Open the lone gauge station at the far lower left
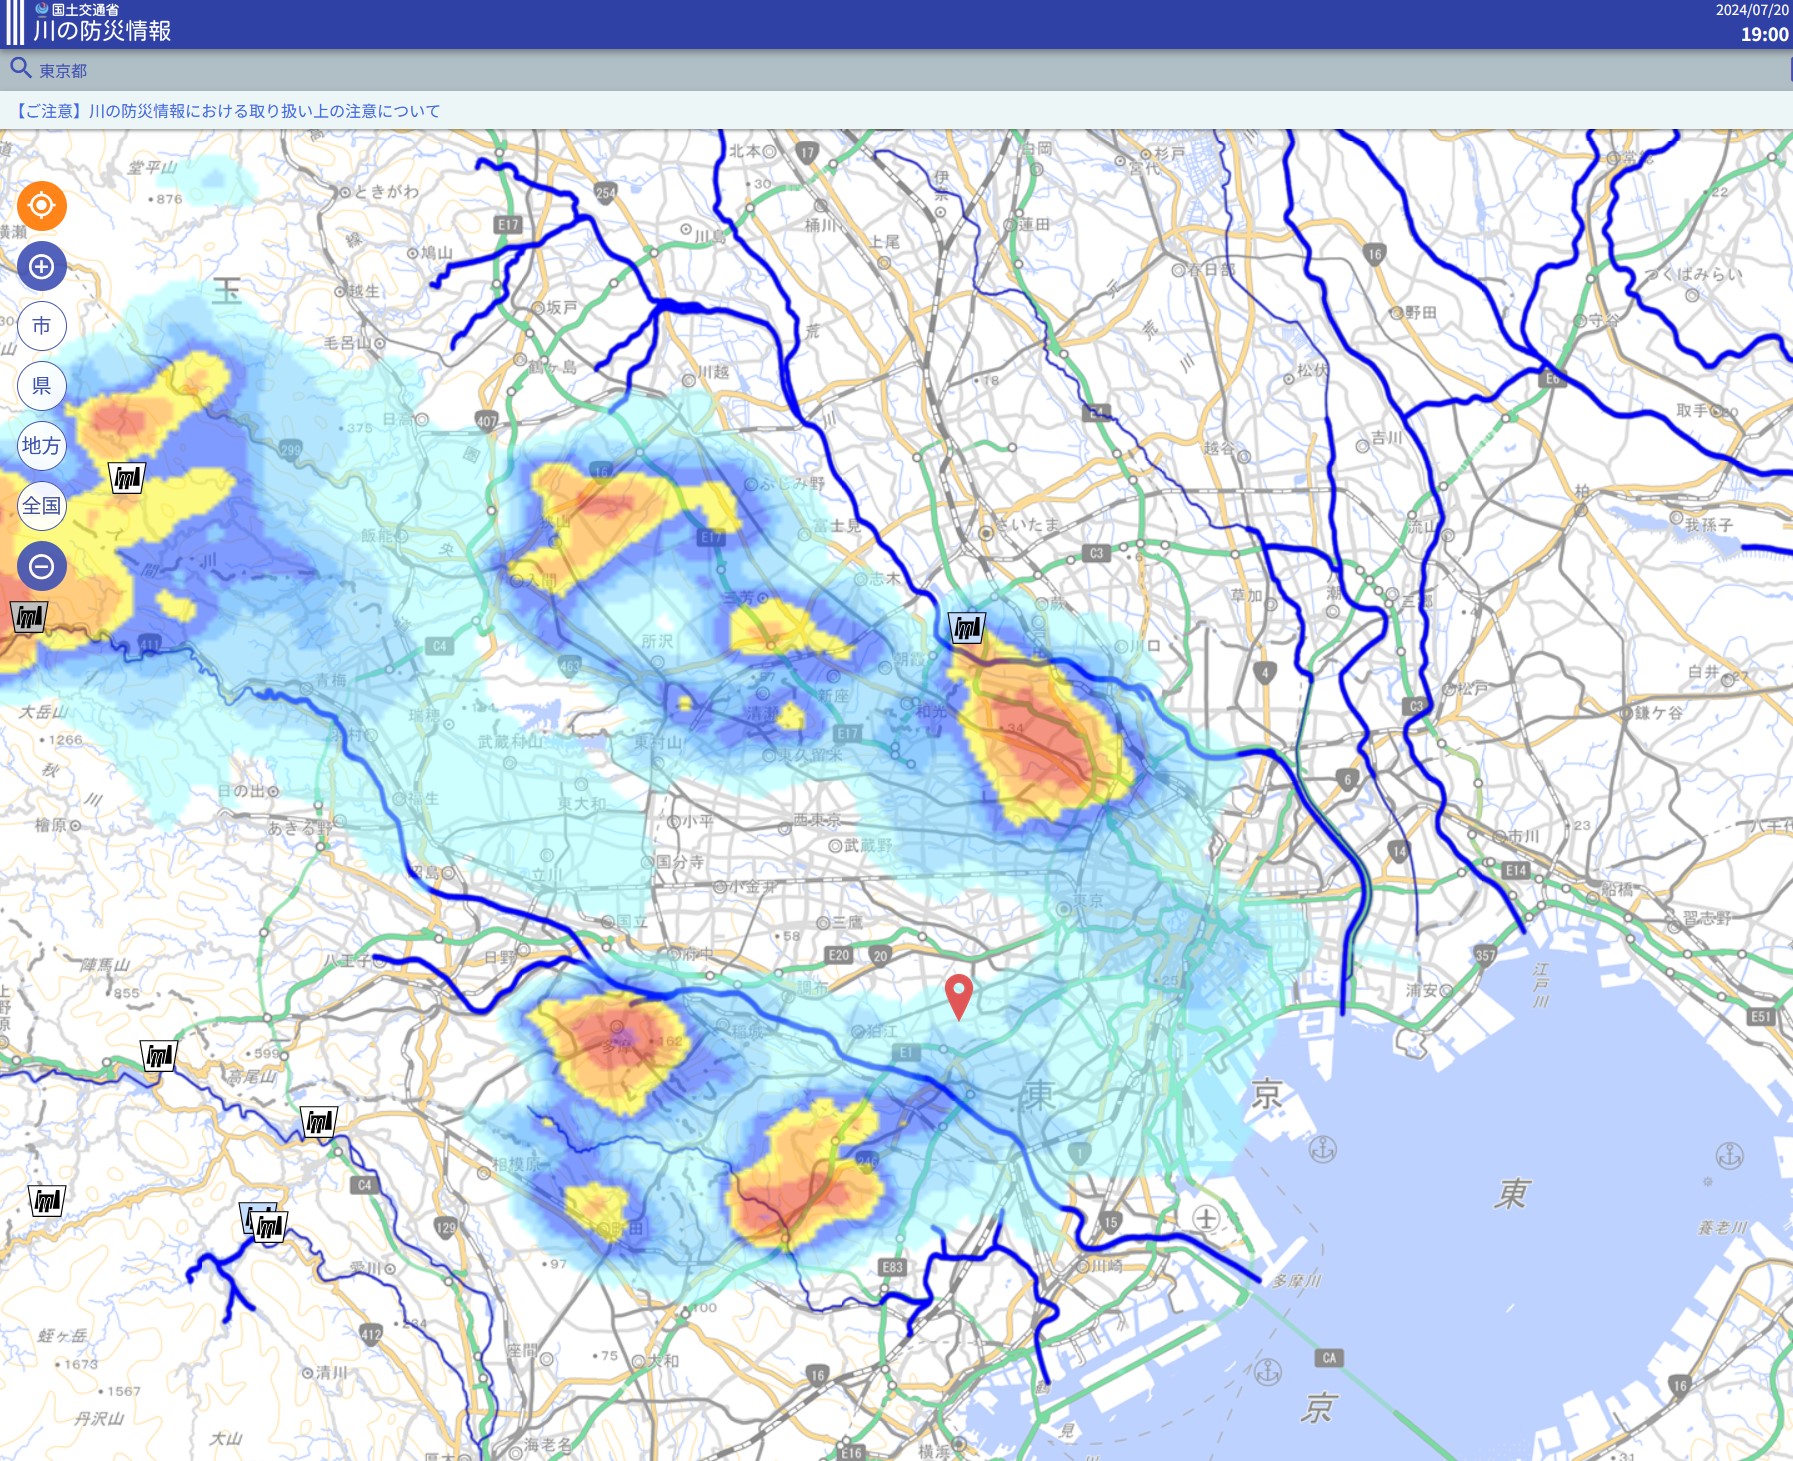 tap(47, 1201)
